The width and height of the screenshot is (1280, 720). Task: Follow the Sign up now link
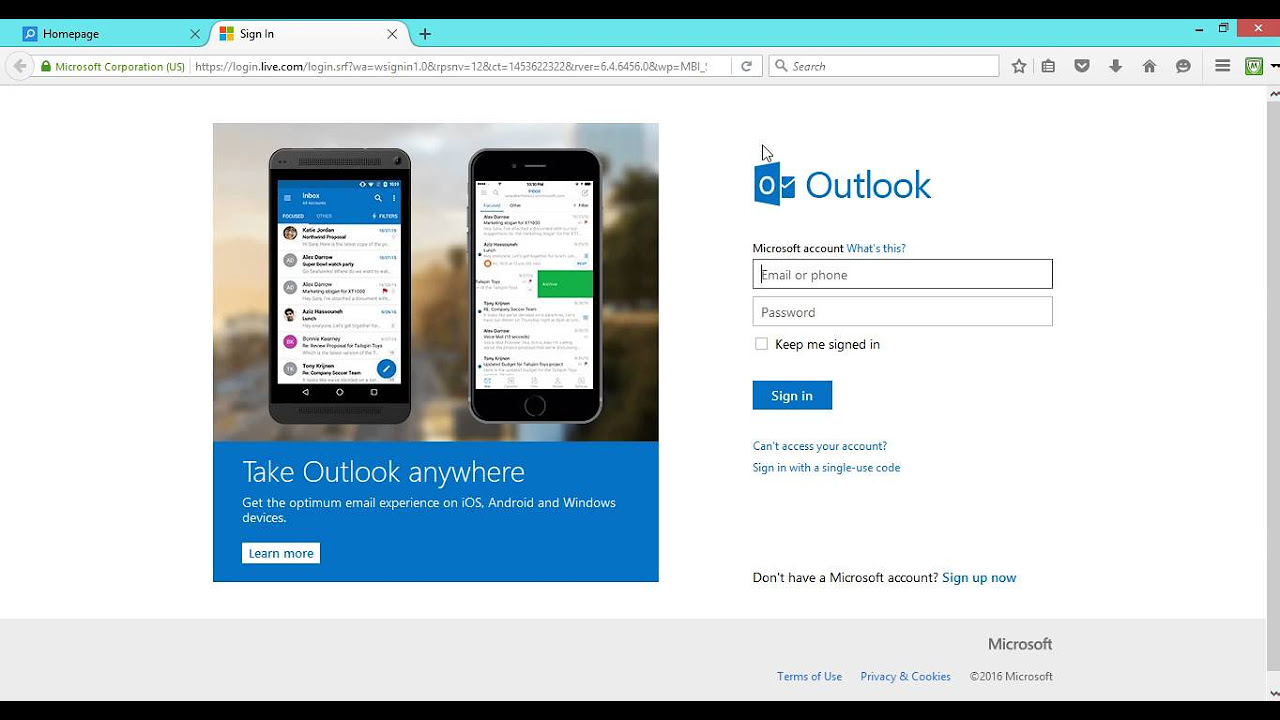979,577
